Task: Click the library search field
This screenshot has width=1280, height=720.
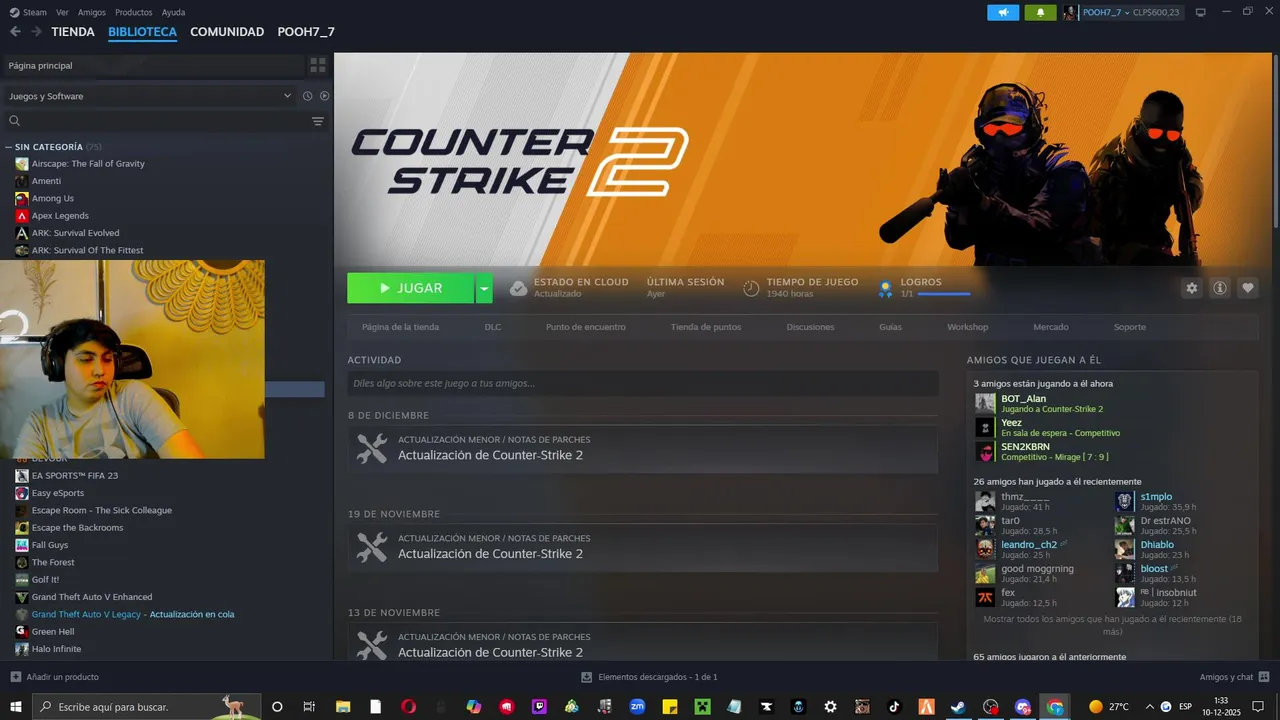Action: [x=155, y=121]
